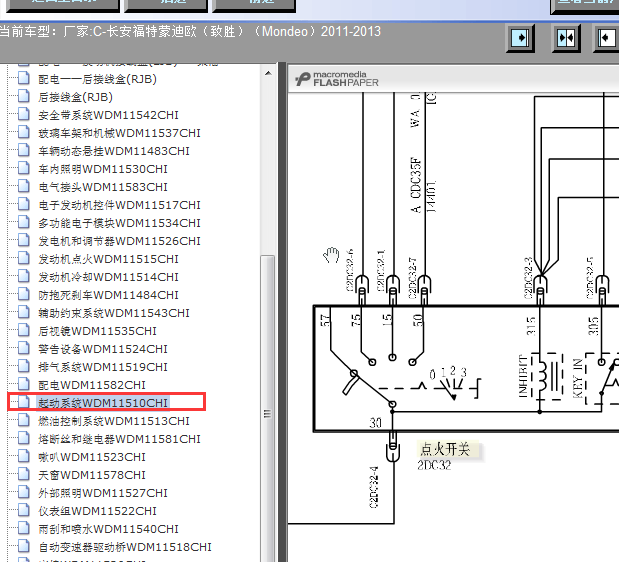
Task: Click document icon beside 喇叭WDM11523CHI
Action: click(x=24, y=456)
